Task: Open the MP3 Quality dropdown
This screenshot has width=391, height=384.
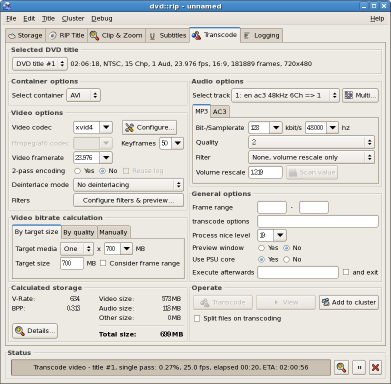Action: [311, 142]
